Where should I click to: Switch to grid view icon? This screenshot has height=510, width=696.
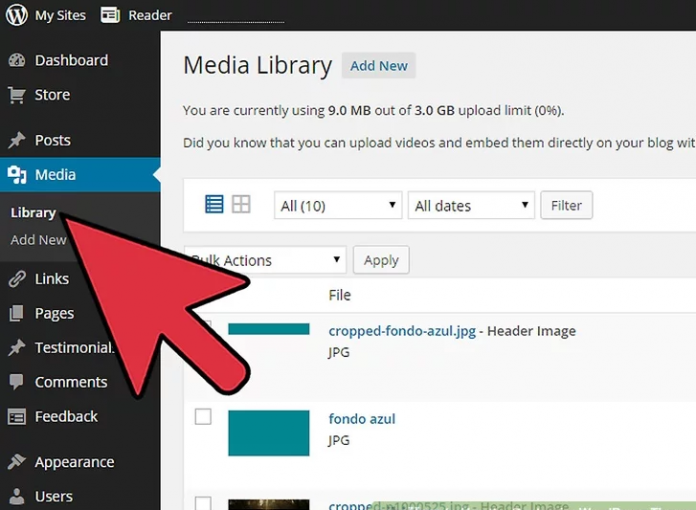(x=241, y=204)
